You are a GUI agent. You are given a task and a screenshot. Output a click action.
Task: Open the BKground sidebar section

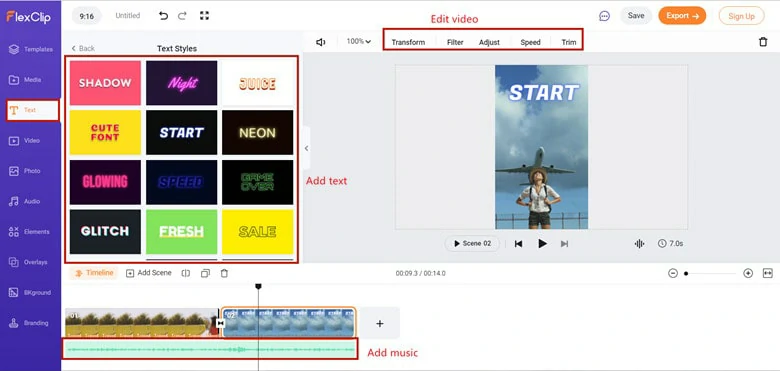point(30,292)
